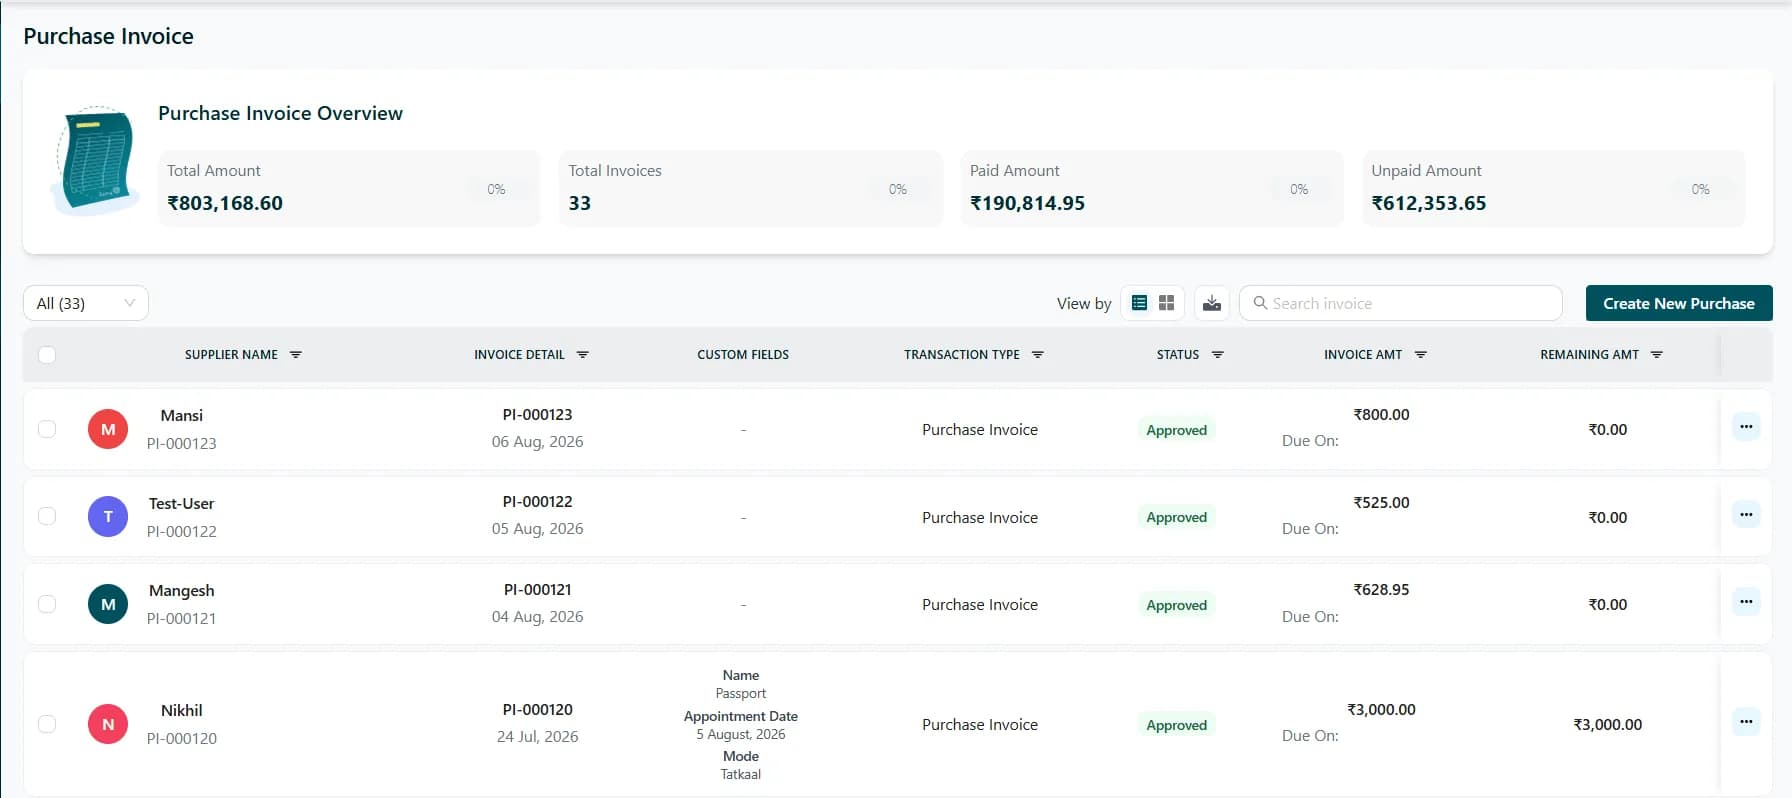Open more actions for Mansi invoice

click(x=1746, y=427)
